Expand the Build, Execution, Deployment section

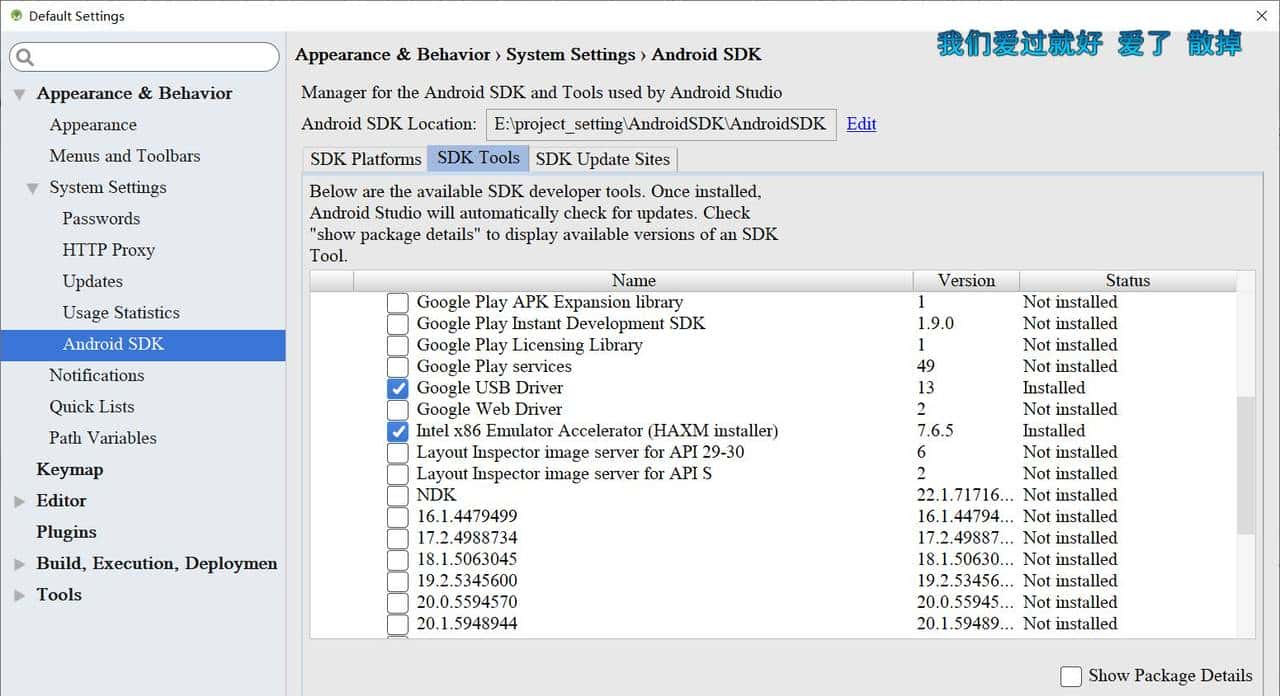pyautogui.click(x=17, y=563)
